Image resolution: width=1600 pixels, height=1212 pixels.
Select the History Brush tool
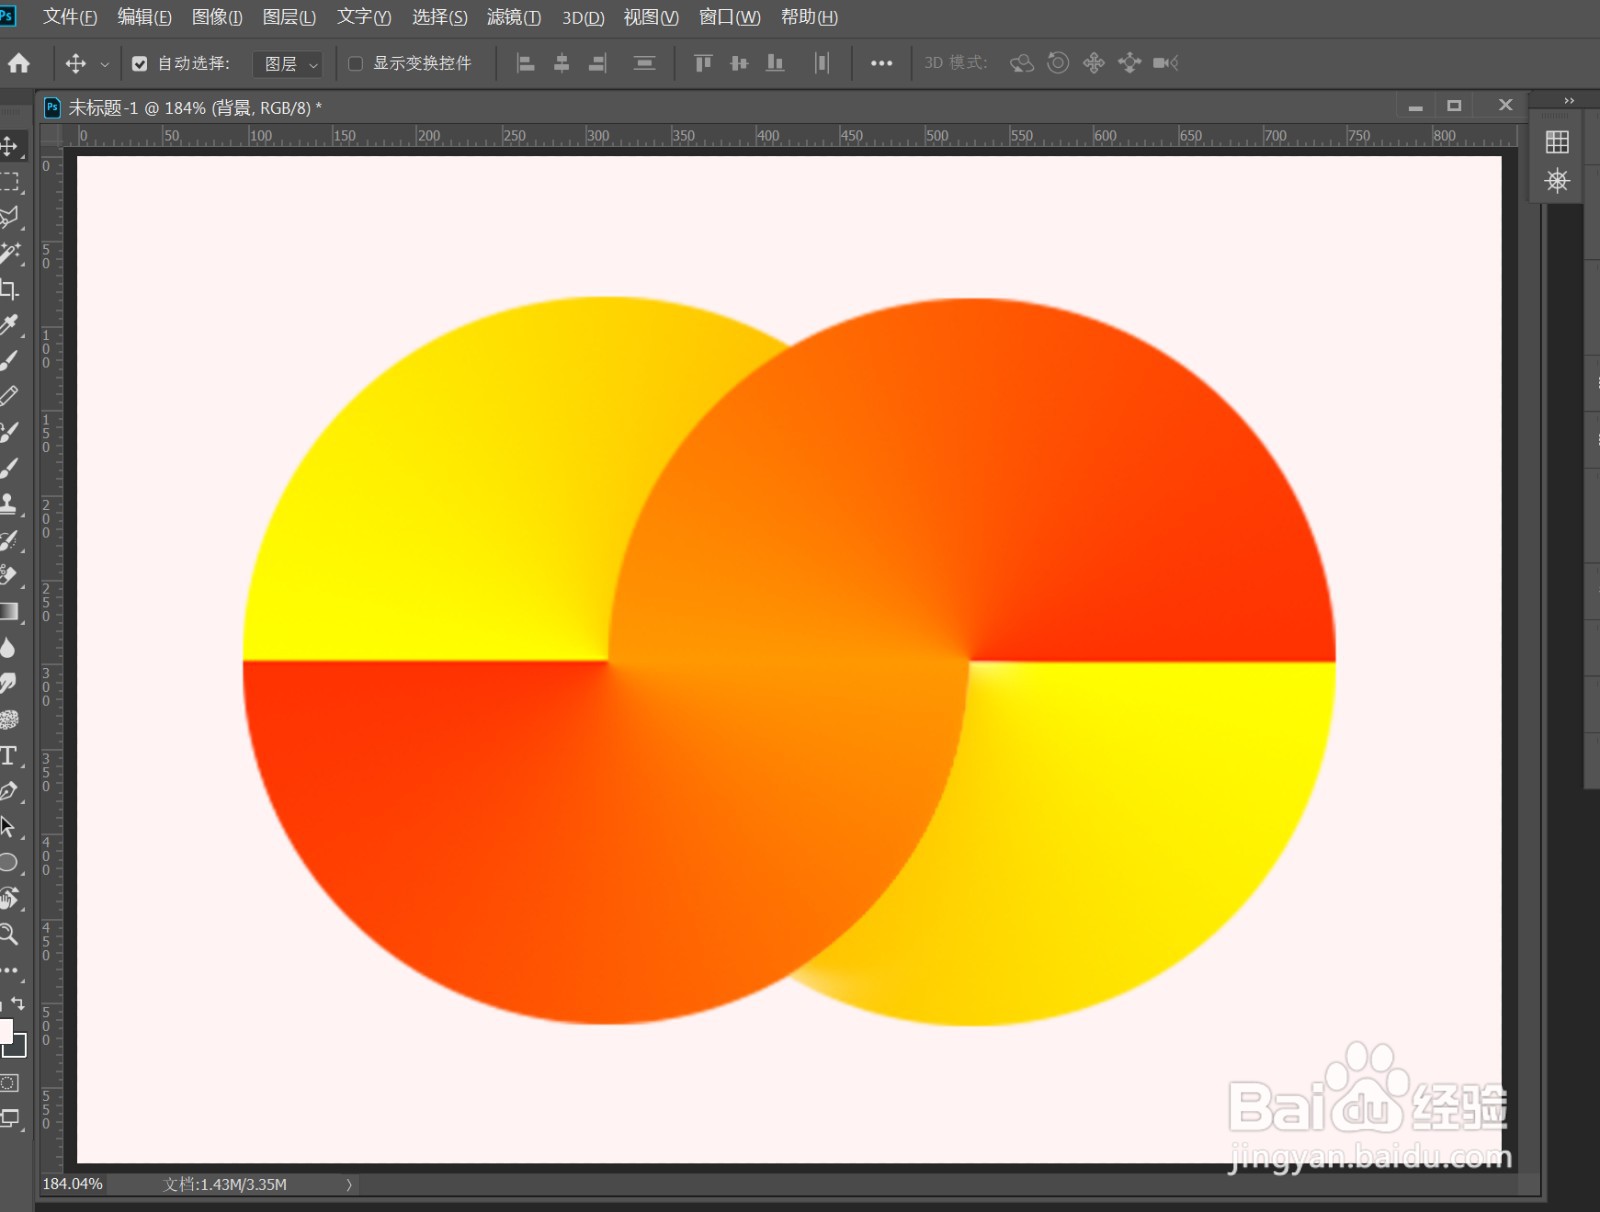pyautogui.click(x=9, y=540)
